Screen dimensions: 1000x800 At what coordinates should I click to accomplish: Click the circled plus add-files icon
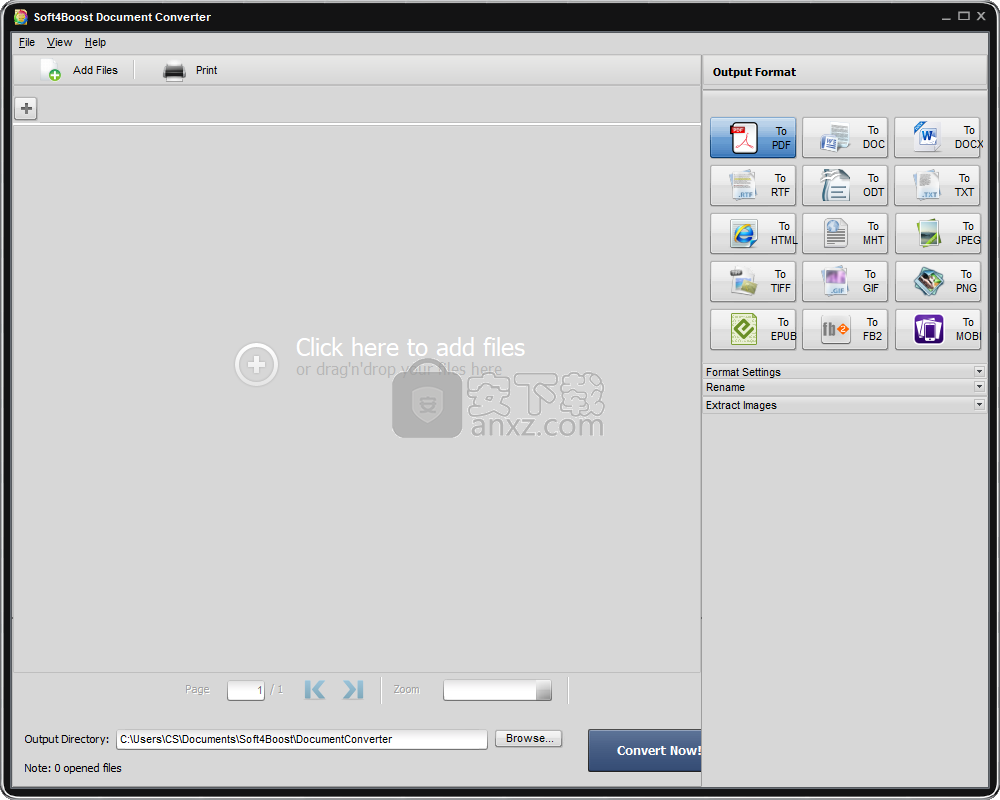[256, 364]
